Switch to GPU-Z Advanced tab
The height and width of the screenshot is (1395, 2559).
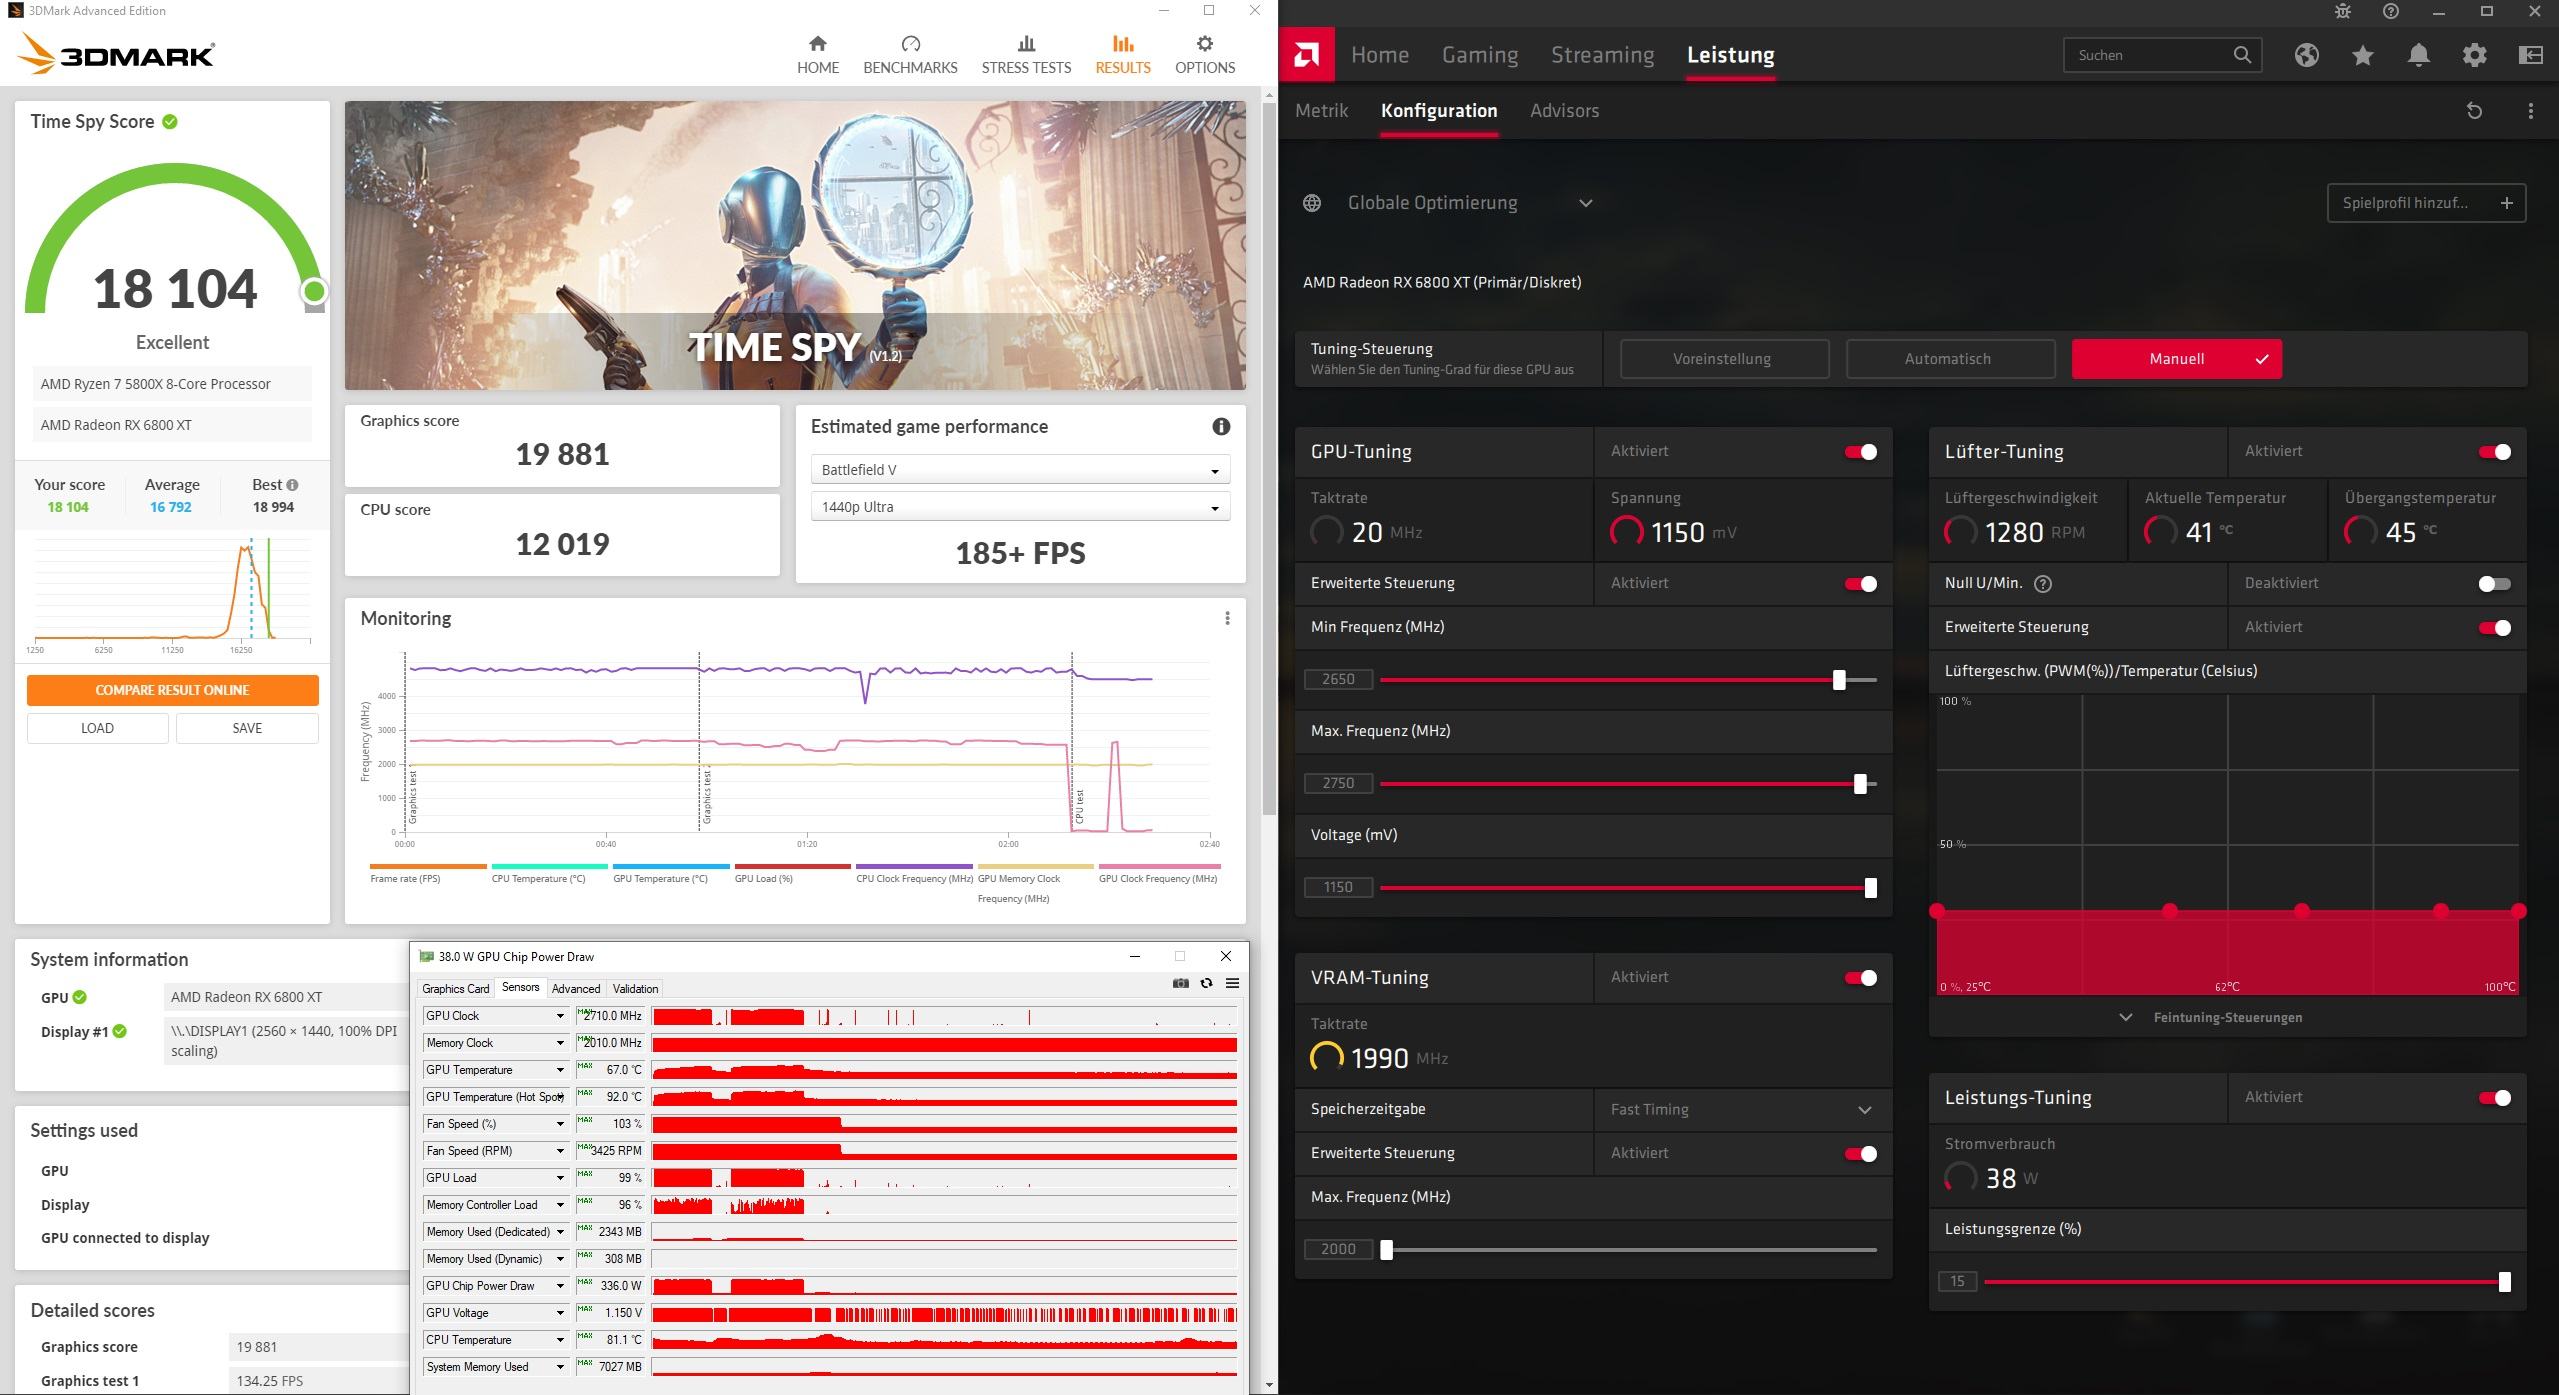[x=576, y=989]
